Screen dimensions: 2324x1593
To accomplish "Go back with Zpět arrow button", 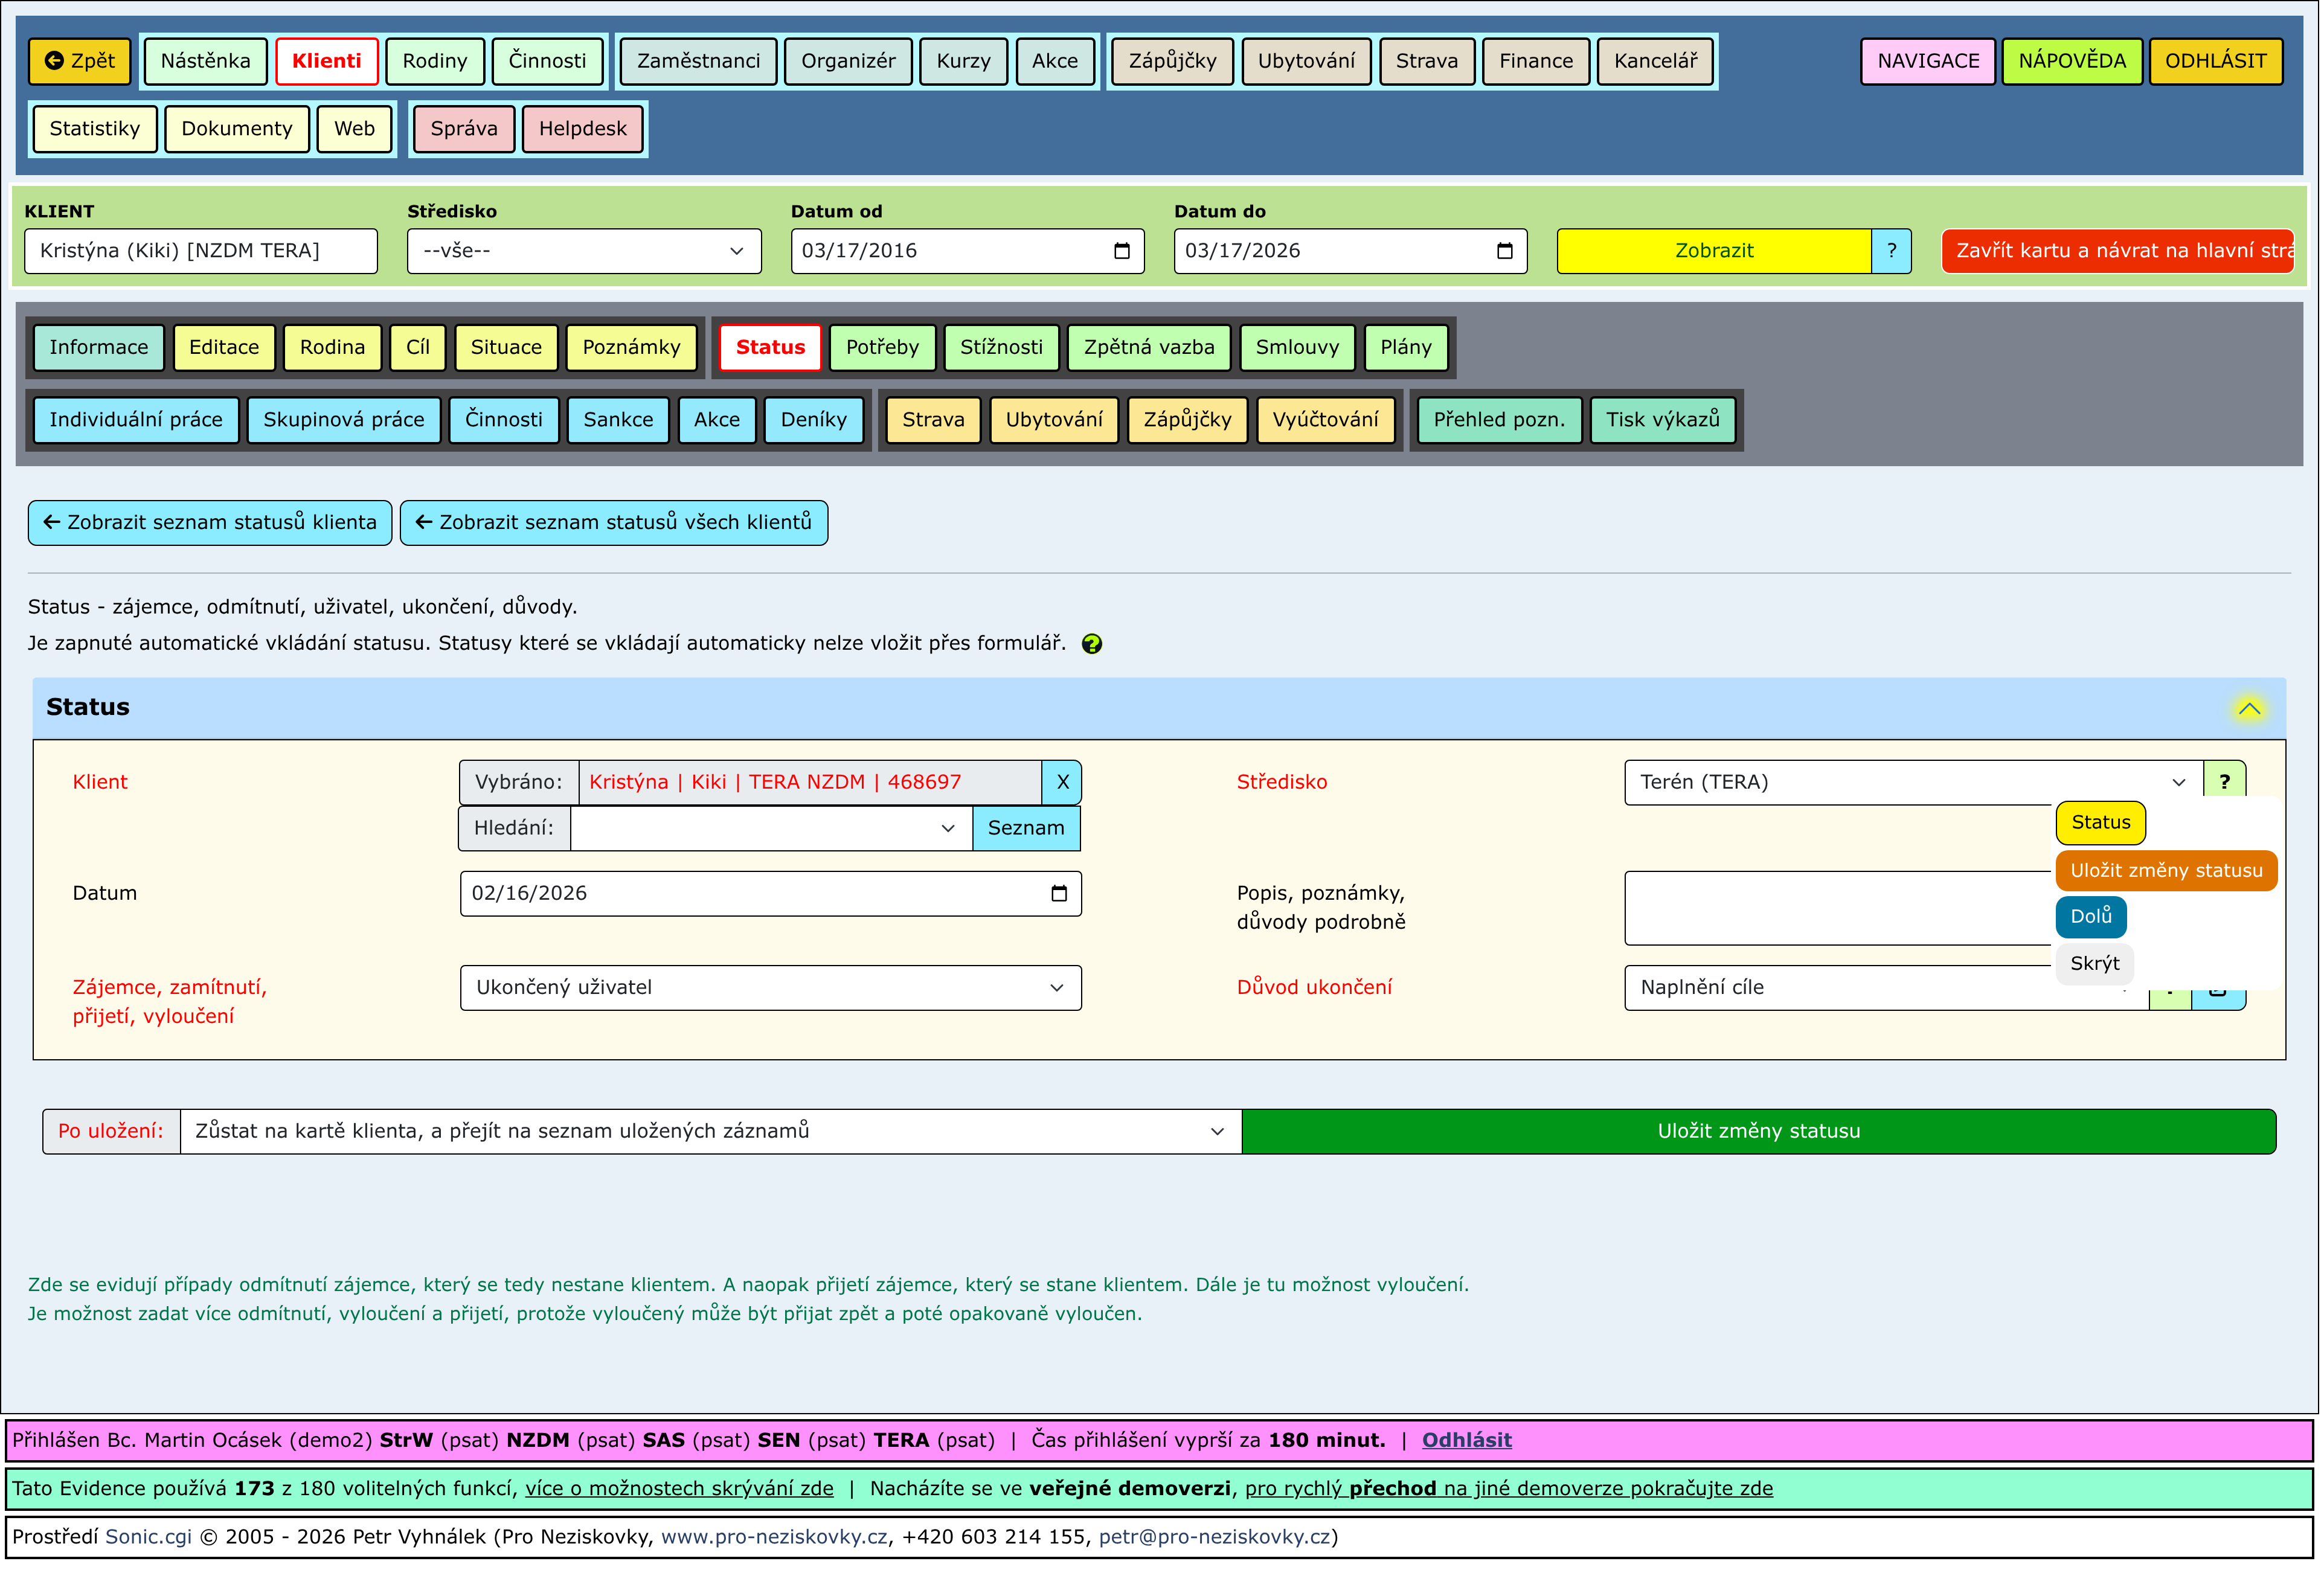I will pos(80,61).
